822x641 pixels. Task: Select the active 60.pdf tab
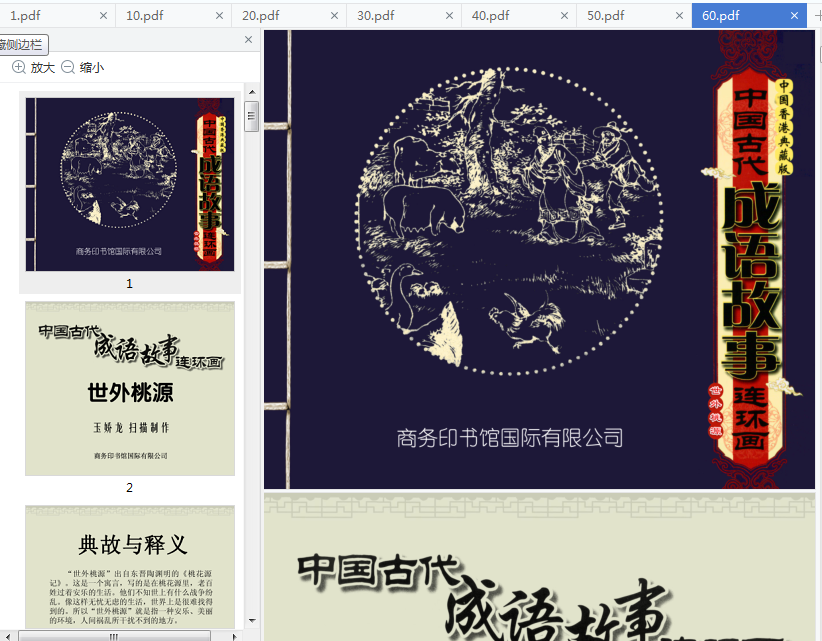[750, 16]
